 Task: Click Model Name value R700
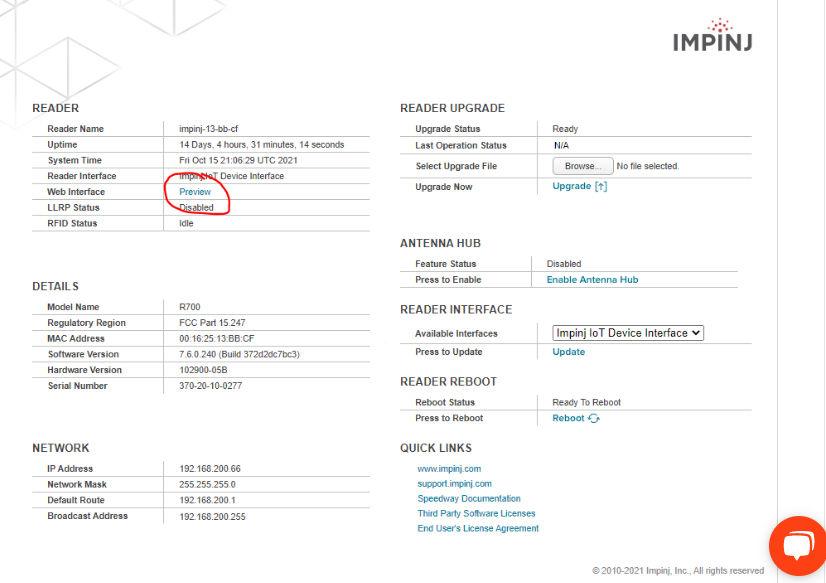[x=190, y=307]
